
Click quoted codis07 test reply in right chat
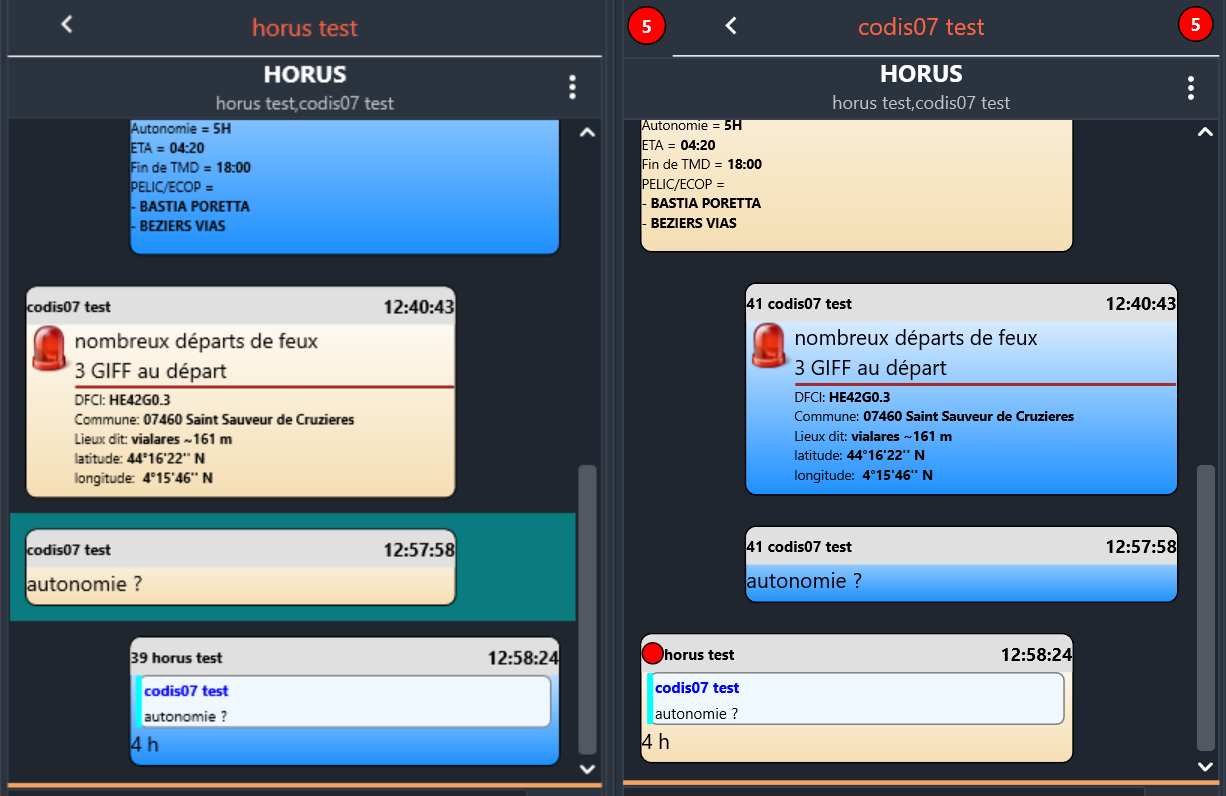[x=856, y=699]
